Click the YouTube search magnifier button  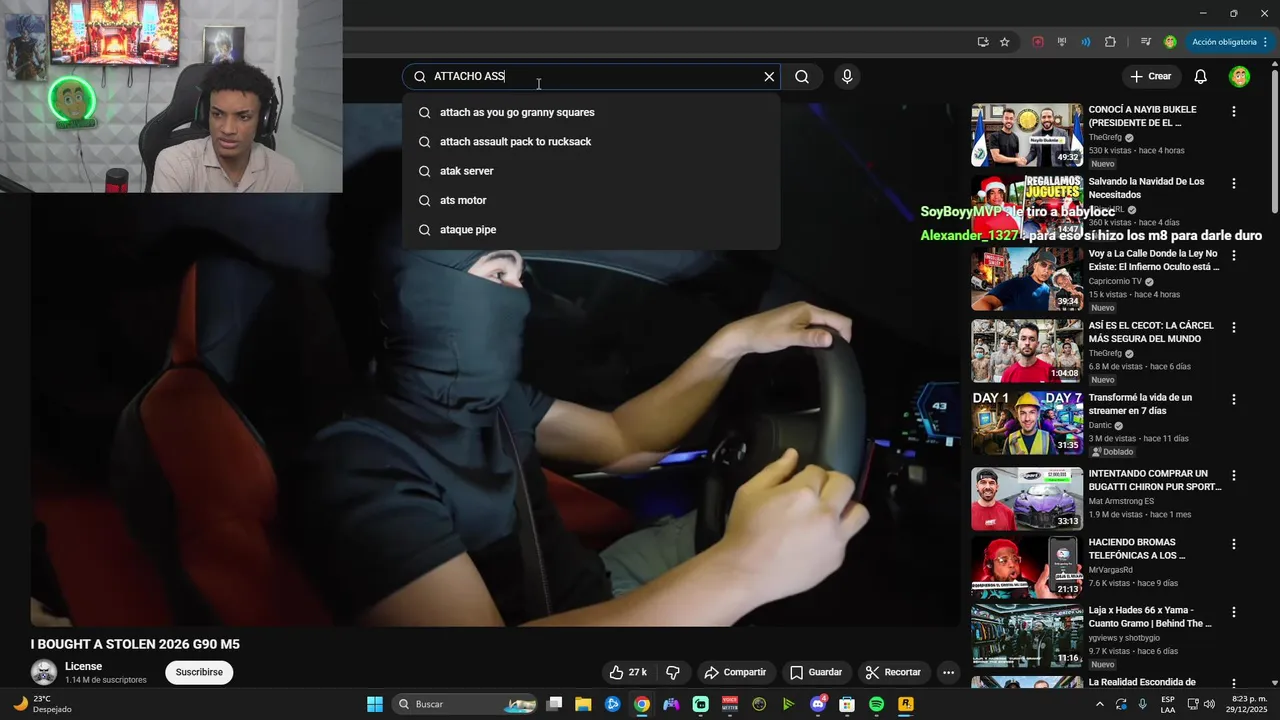click(802, 77)
